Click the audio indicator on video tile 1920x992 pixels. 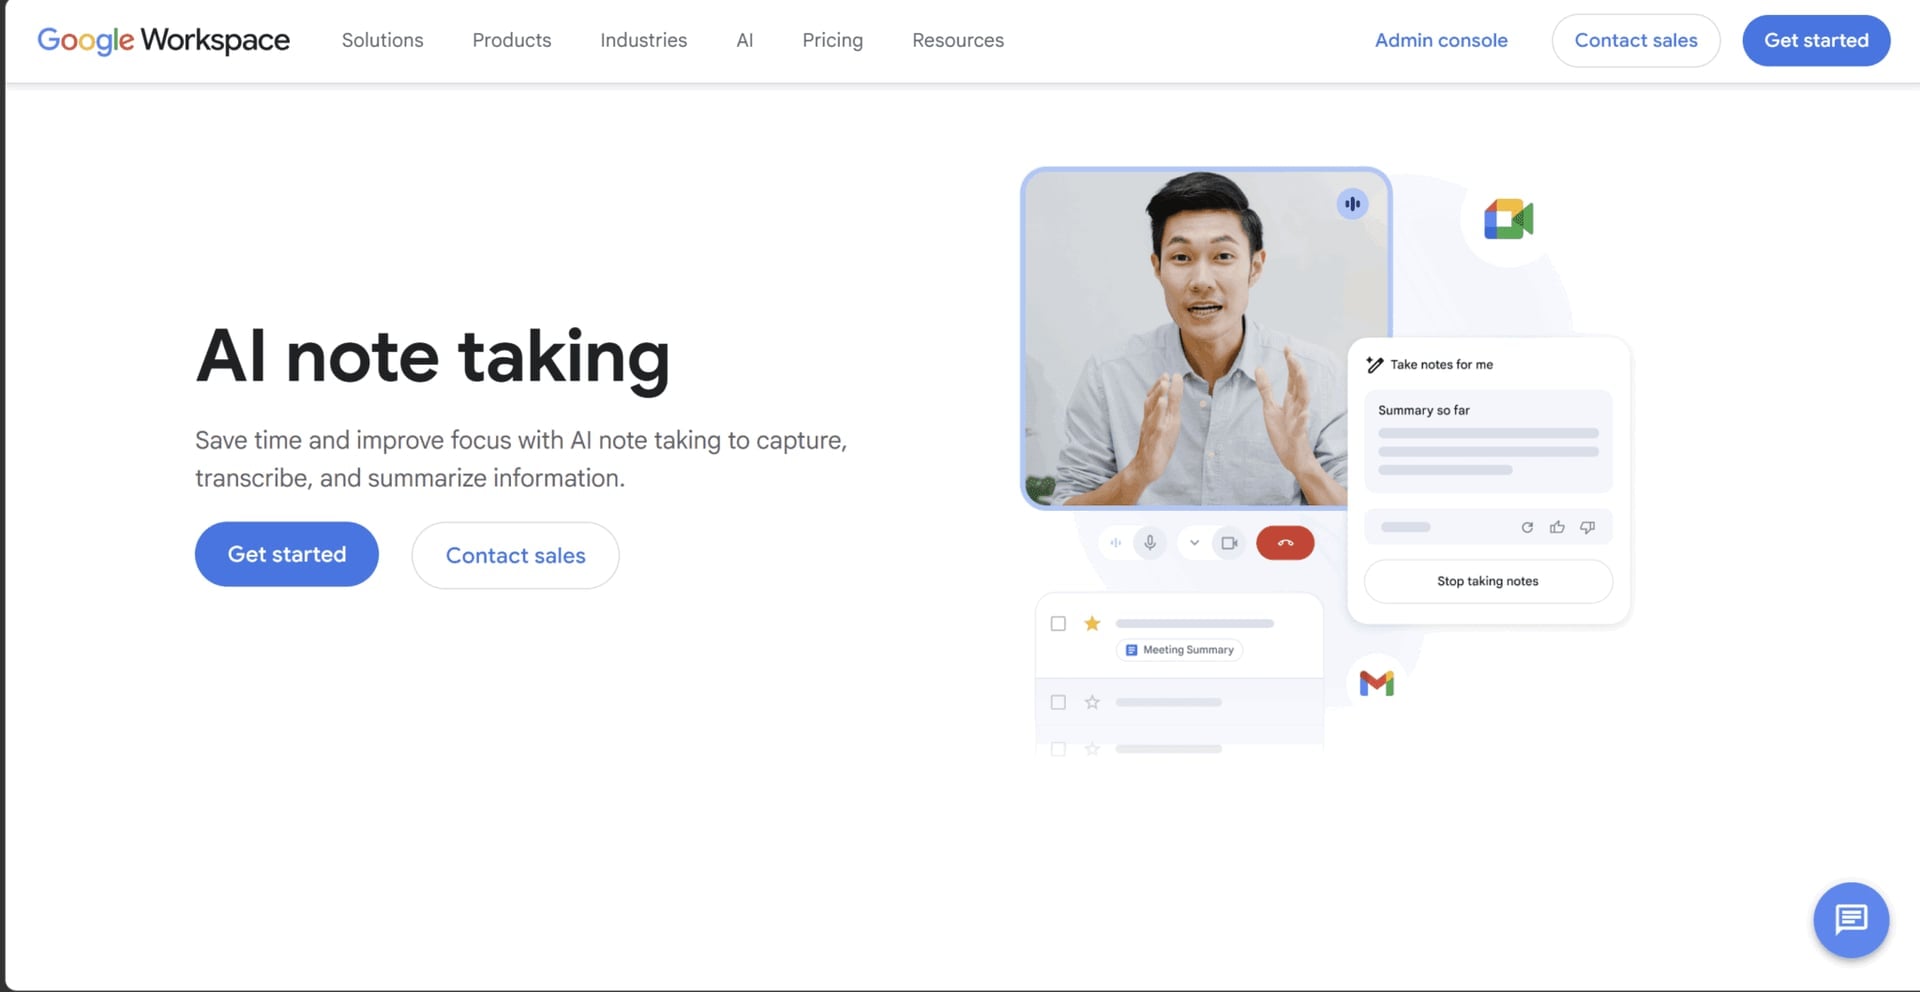[x=1352, y=204]
